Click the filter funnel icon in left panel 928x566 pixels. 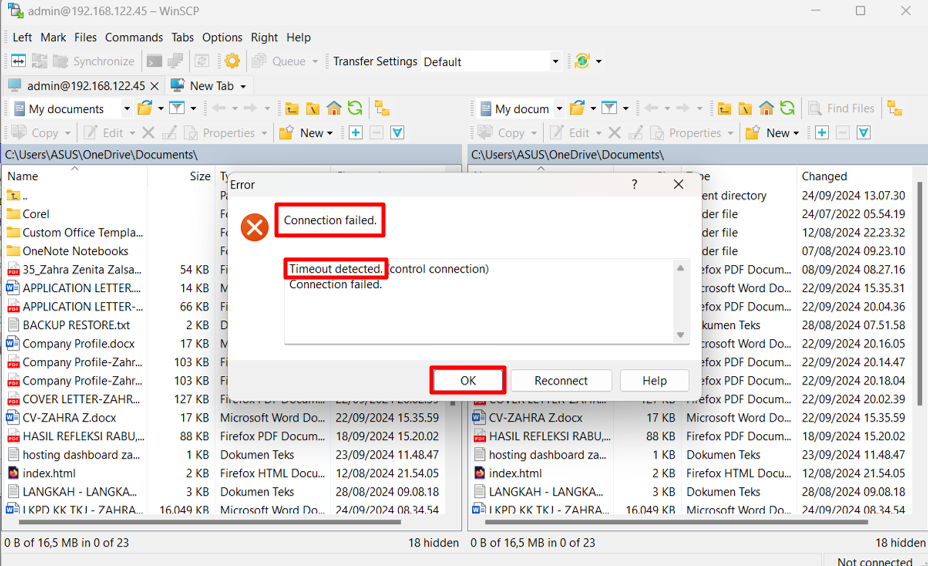(x=177, y=108)
